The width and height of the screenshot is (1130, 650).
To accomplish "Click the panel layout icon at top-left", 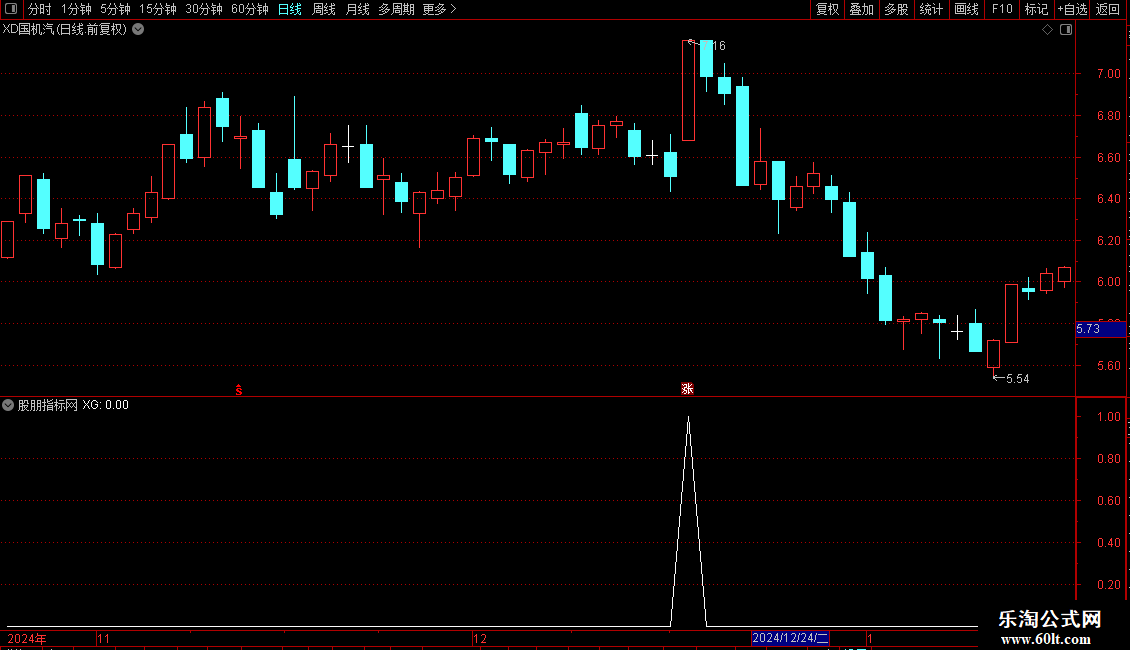I will [11, 9].
